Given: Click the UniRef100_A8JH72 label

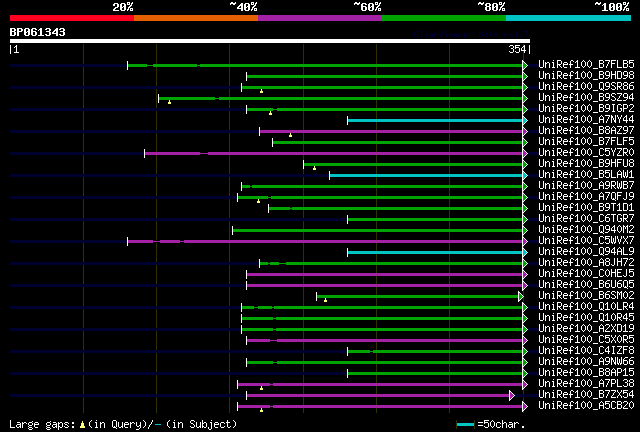Looking at the screenshot, I should tap(586, 263).
